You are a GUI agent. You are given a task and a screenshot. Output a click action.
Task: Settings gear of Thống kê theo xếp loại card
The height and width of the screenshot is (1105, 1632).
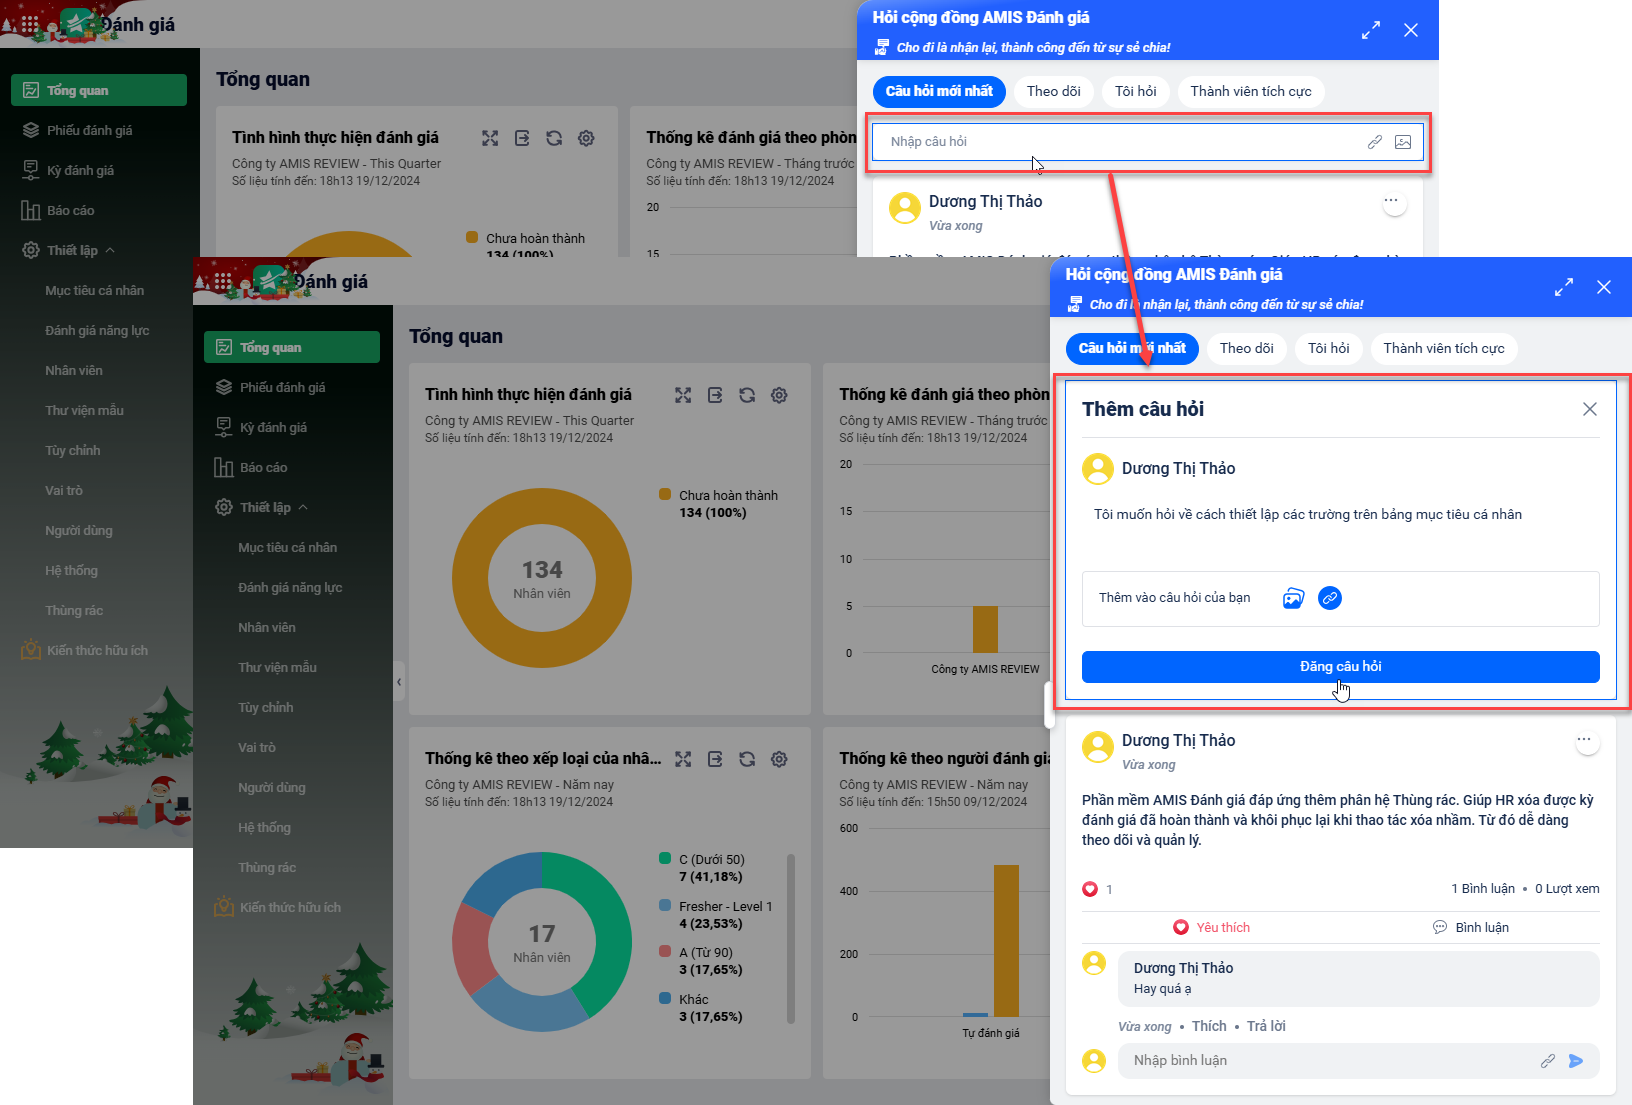pyautogui.click(x=779, y=759)
